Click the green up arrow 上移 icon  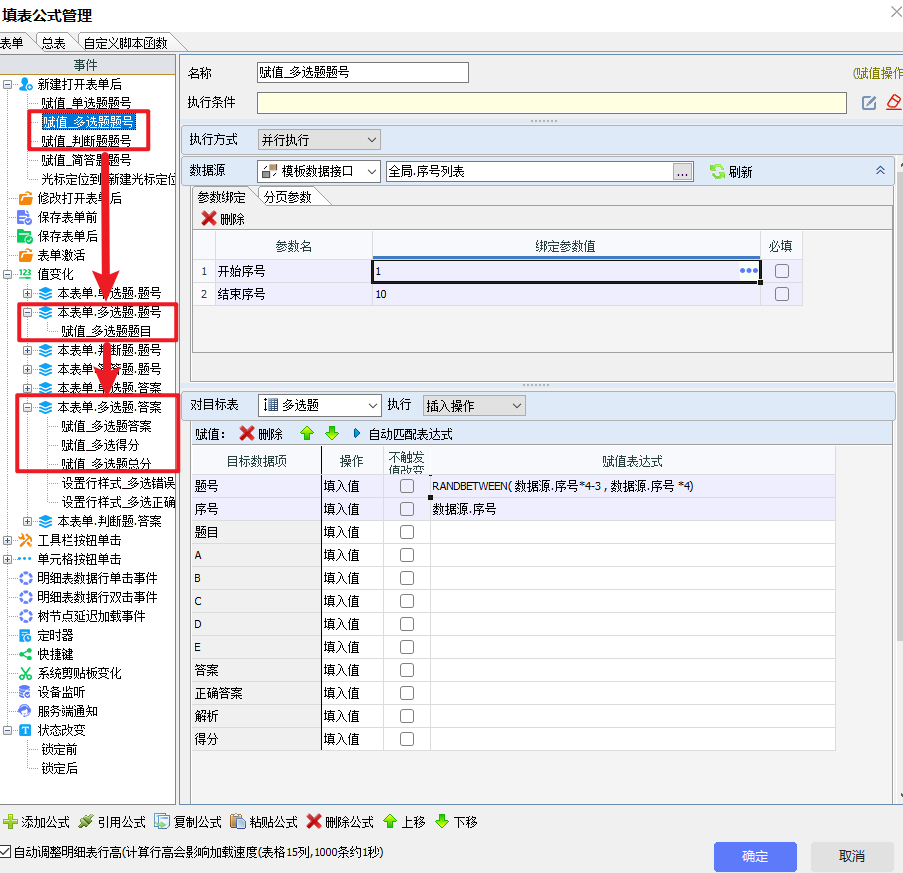click(390, 822)
